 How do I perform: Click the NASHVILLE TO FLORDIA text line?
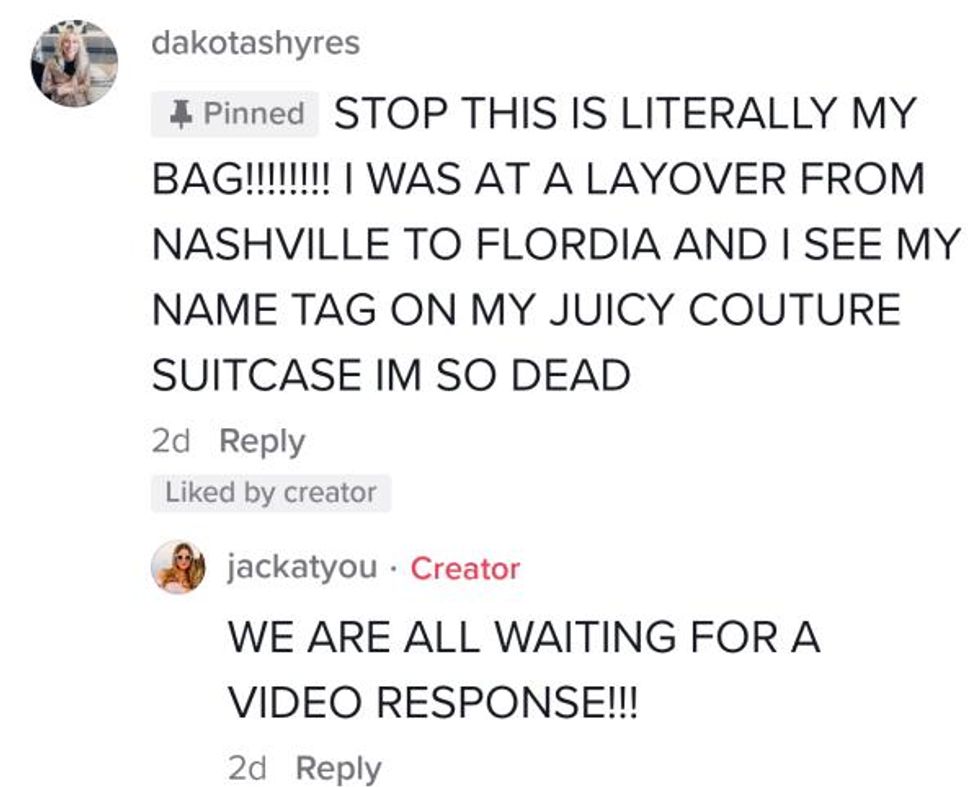[x=556, y=244]
